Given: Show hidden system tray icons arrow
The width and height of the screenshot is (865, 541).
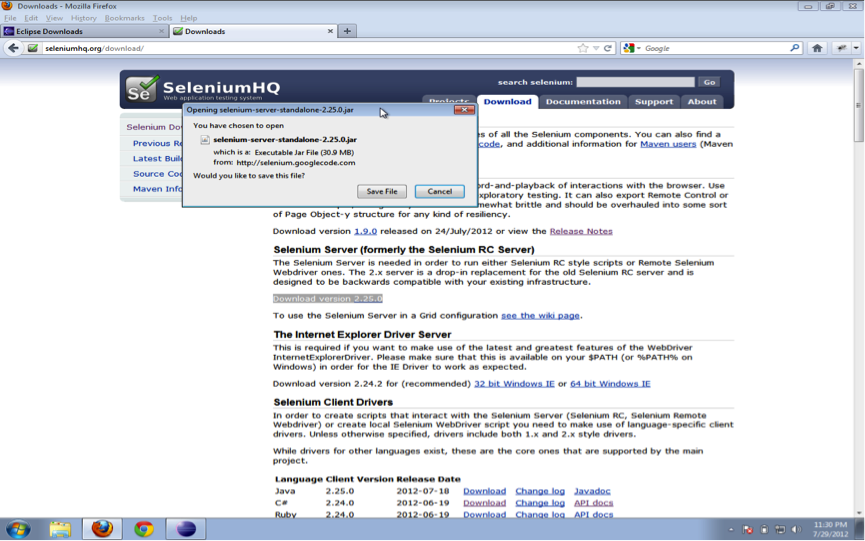Looking at the screenshot, I should (x=731, y=530).
